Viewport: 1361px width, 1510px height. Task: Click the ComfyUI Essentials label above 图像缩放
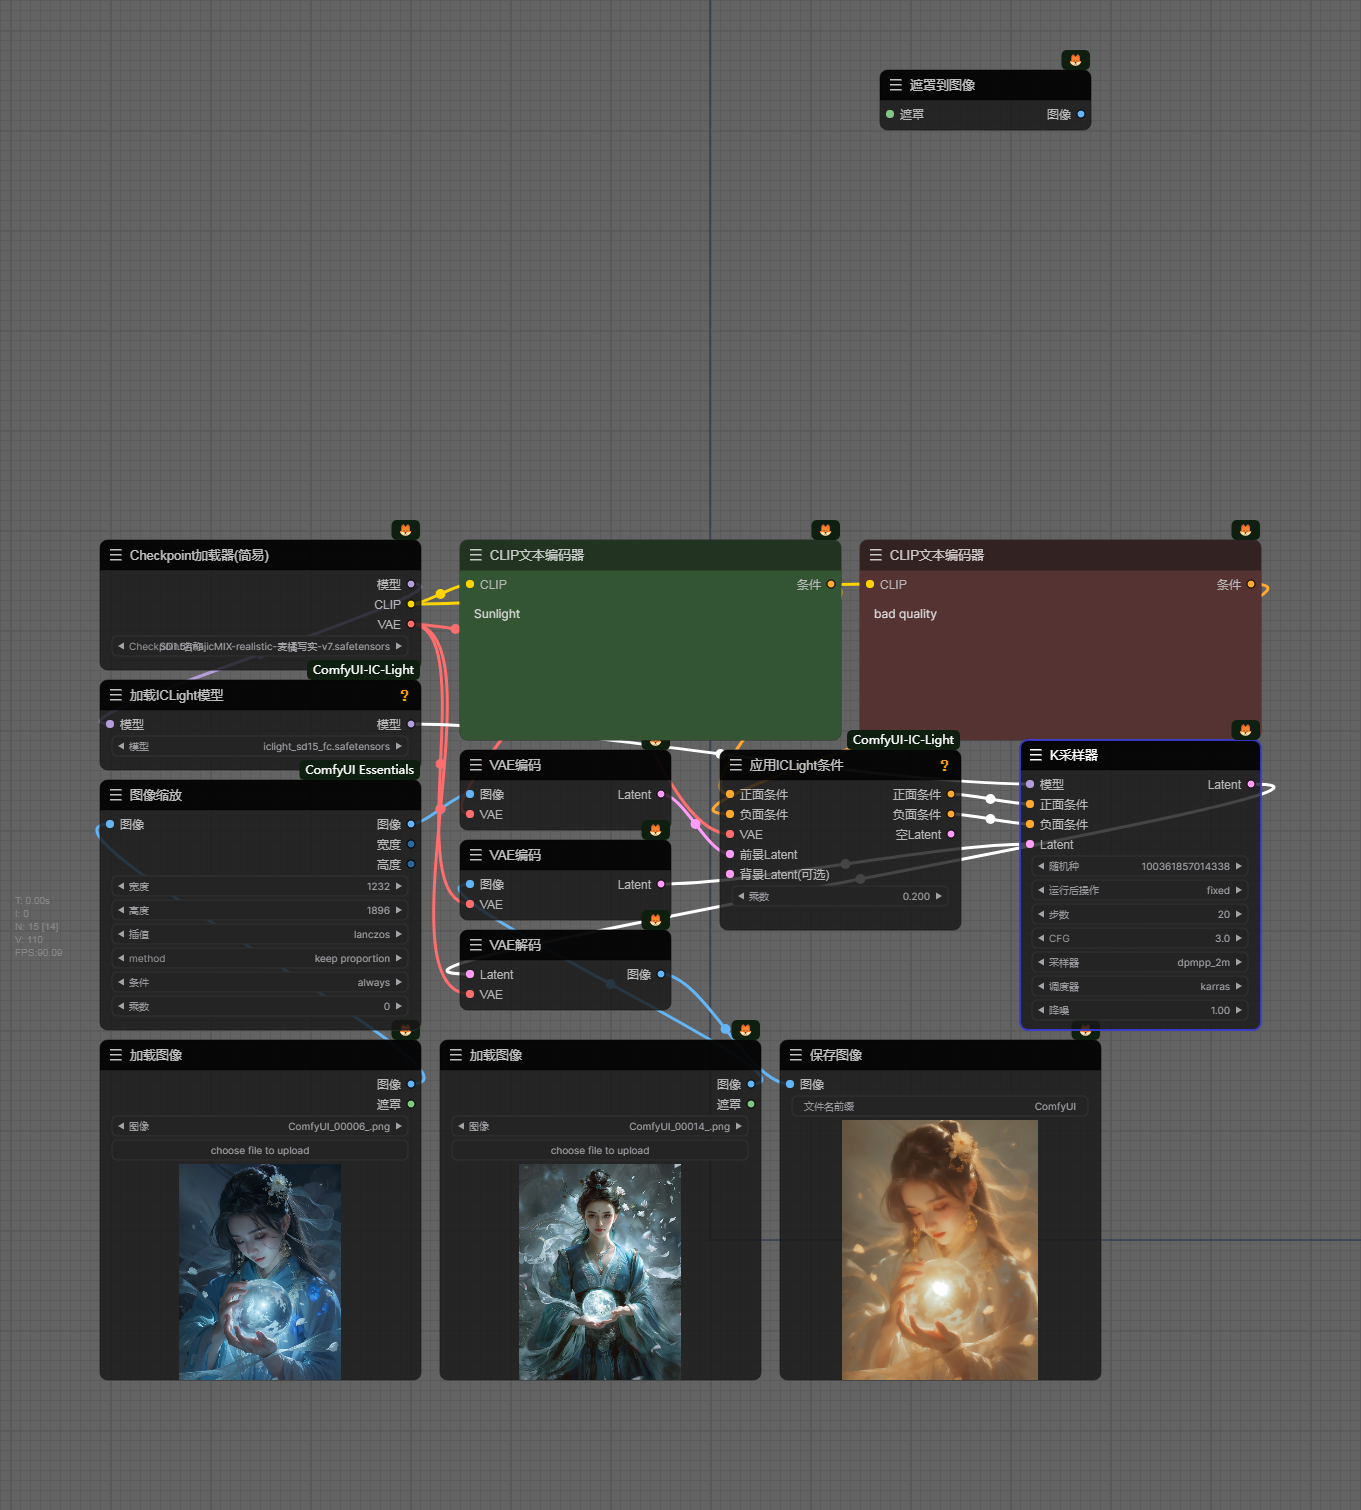pos(359,770)
